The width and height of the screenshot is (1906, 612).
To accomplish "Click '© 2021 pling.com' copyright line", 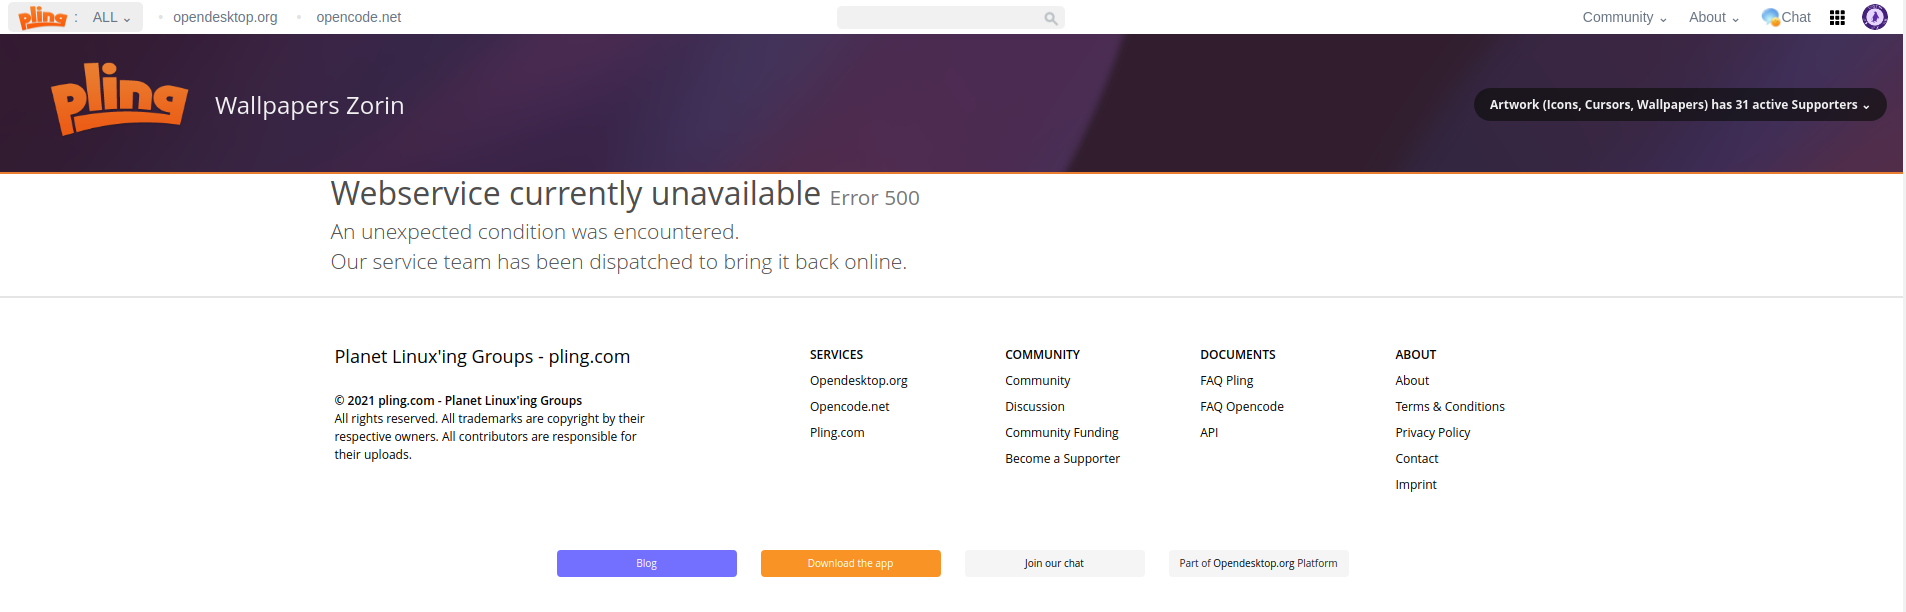I will click(458, 400).
